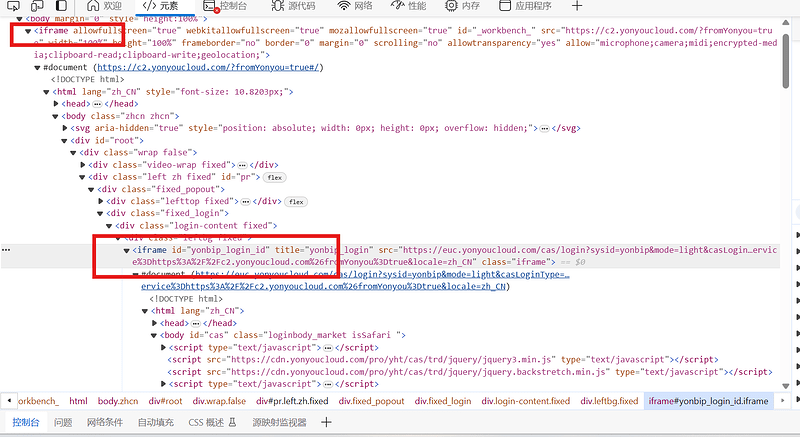Screen dimensions: 800x437
Task: Switch to the 元素 (Elements) tab
Action: [x=161, y=6]
